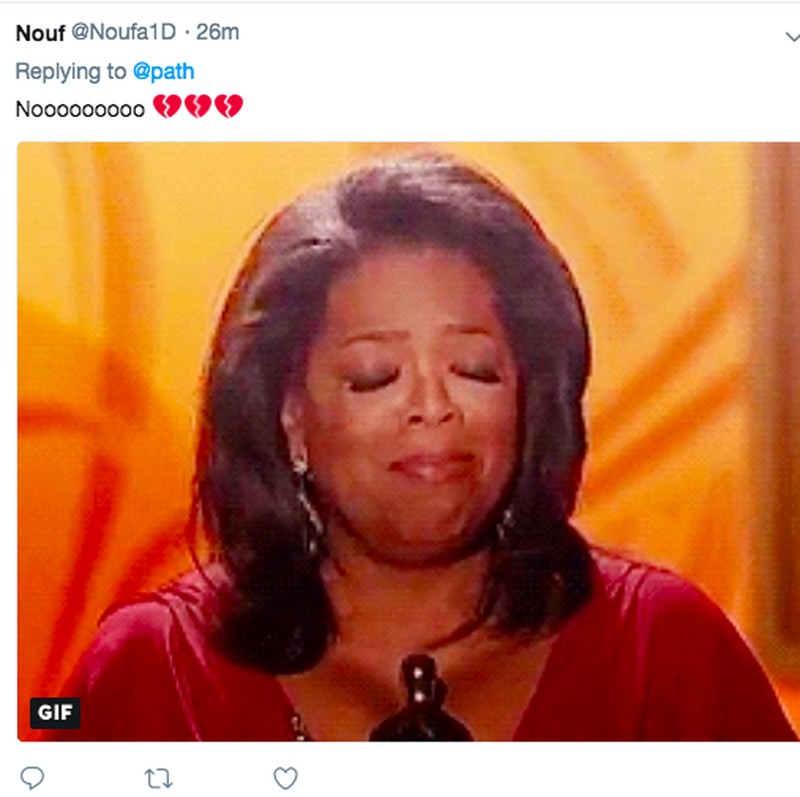This screenshot has height=797, width=800.
Task: Click the Nooooooooo tweet text
Action: [80, 107]
